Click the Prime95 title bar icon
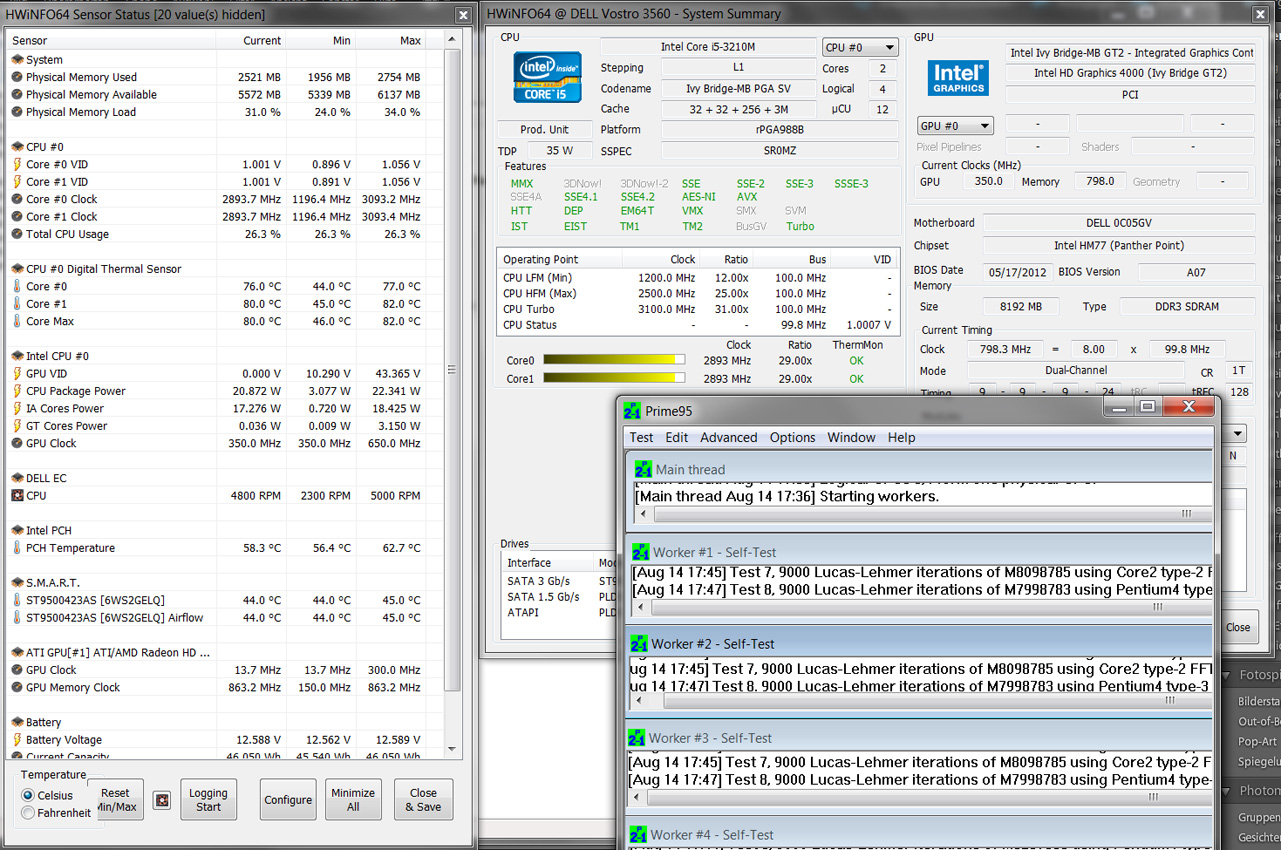The width and height of the screenshot is (1281, 850). tap(632, 411)
